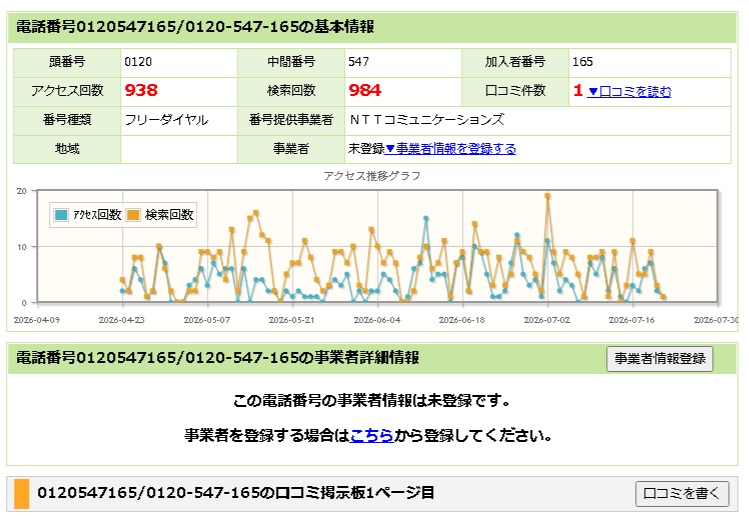
Task: Click the アクセス推移グラフ title
Action: coord(372,176)
